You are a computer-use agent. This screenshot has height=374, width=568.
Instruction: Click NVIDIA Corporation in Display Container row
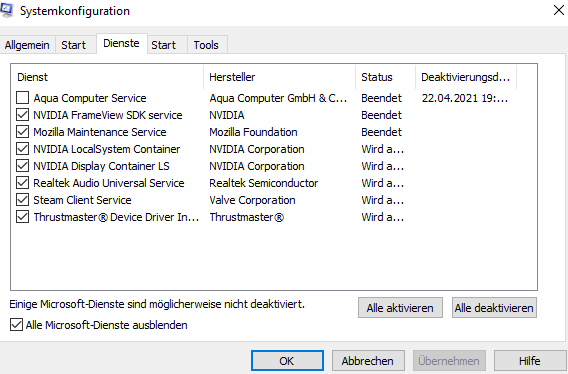[x=257, y=166]
